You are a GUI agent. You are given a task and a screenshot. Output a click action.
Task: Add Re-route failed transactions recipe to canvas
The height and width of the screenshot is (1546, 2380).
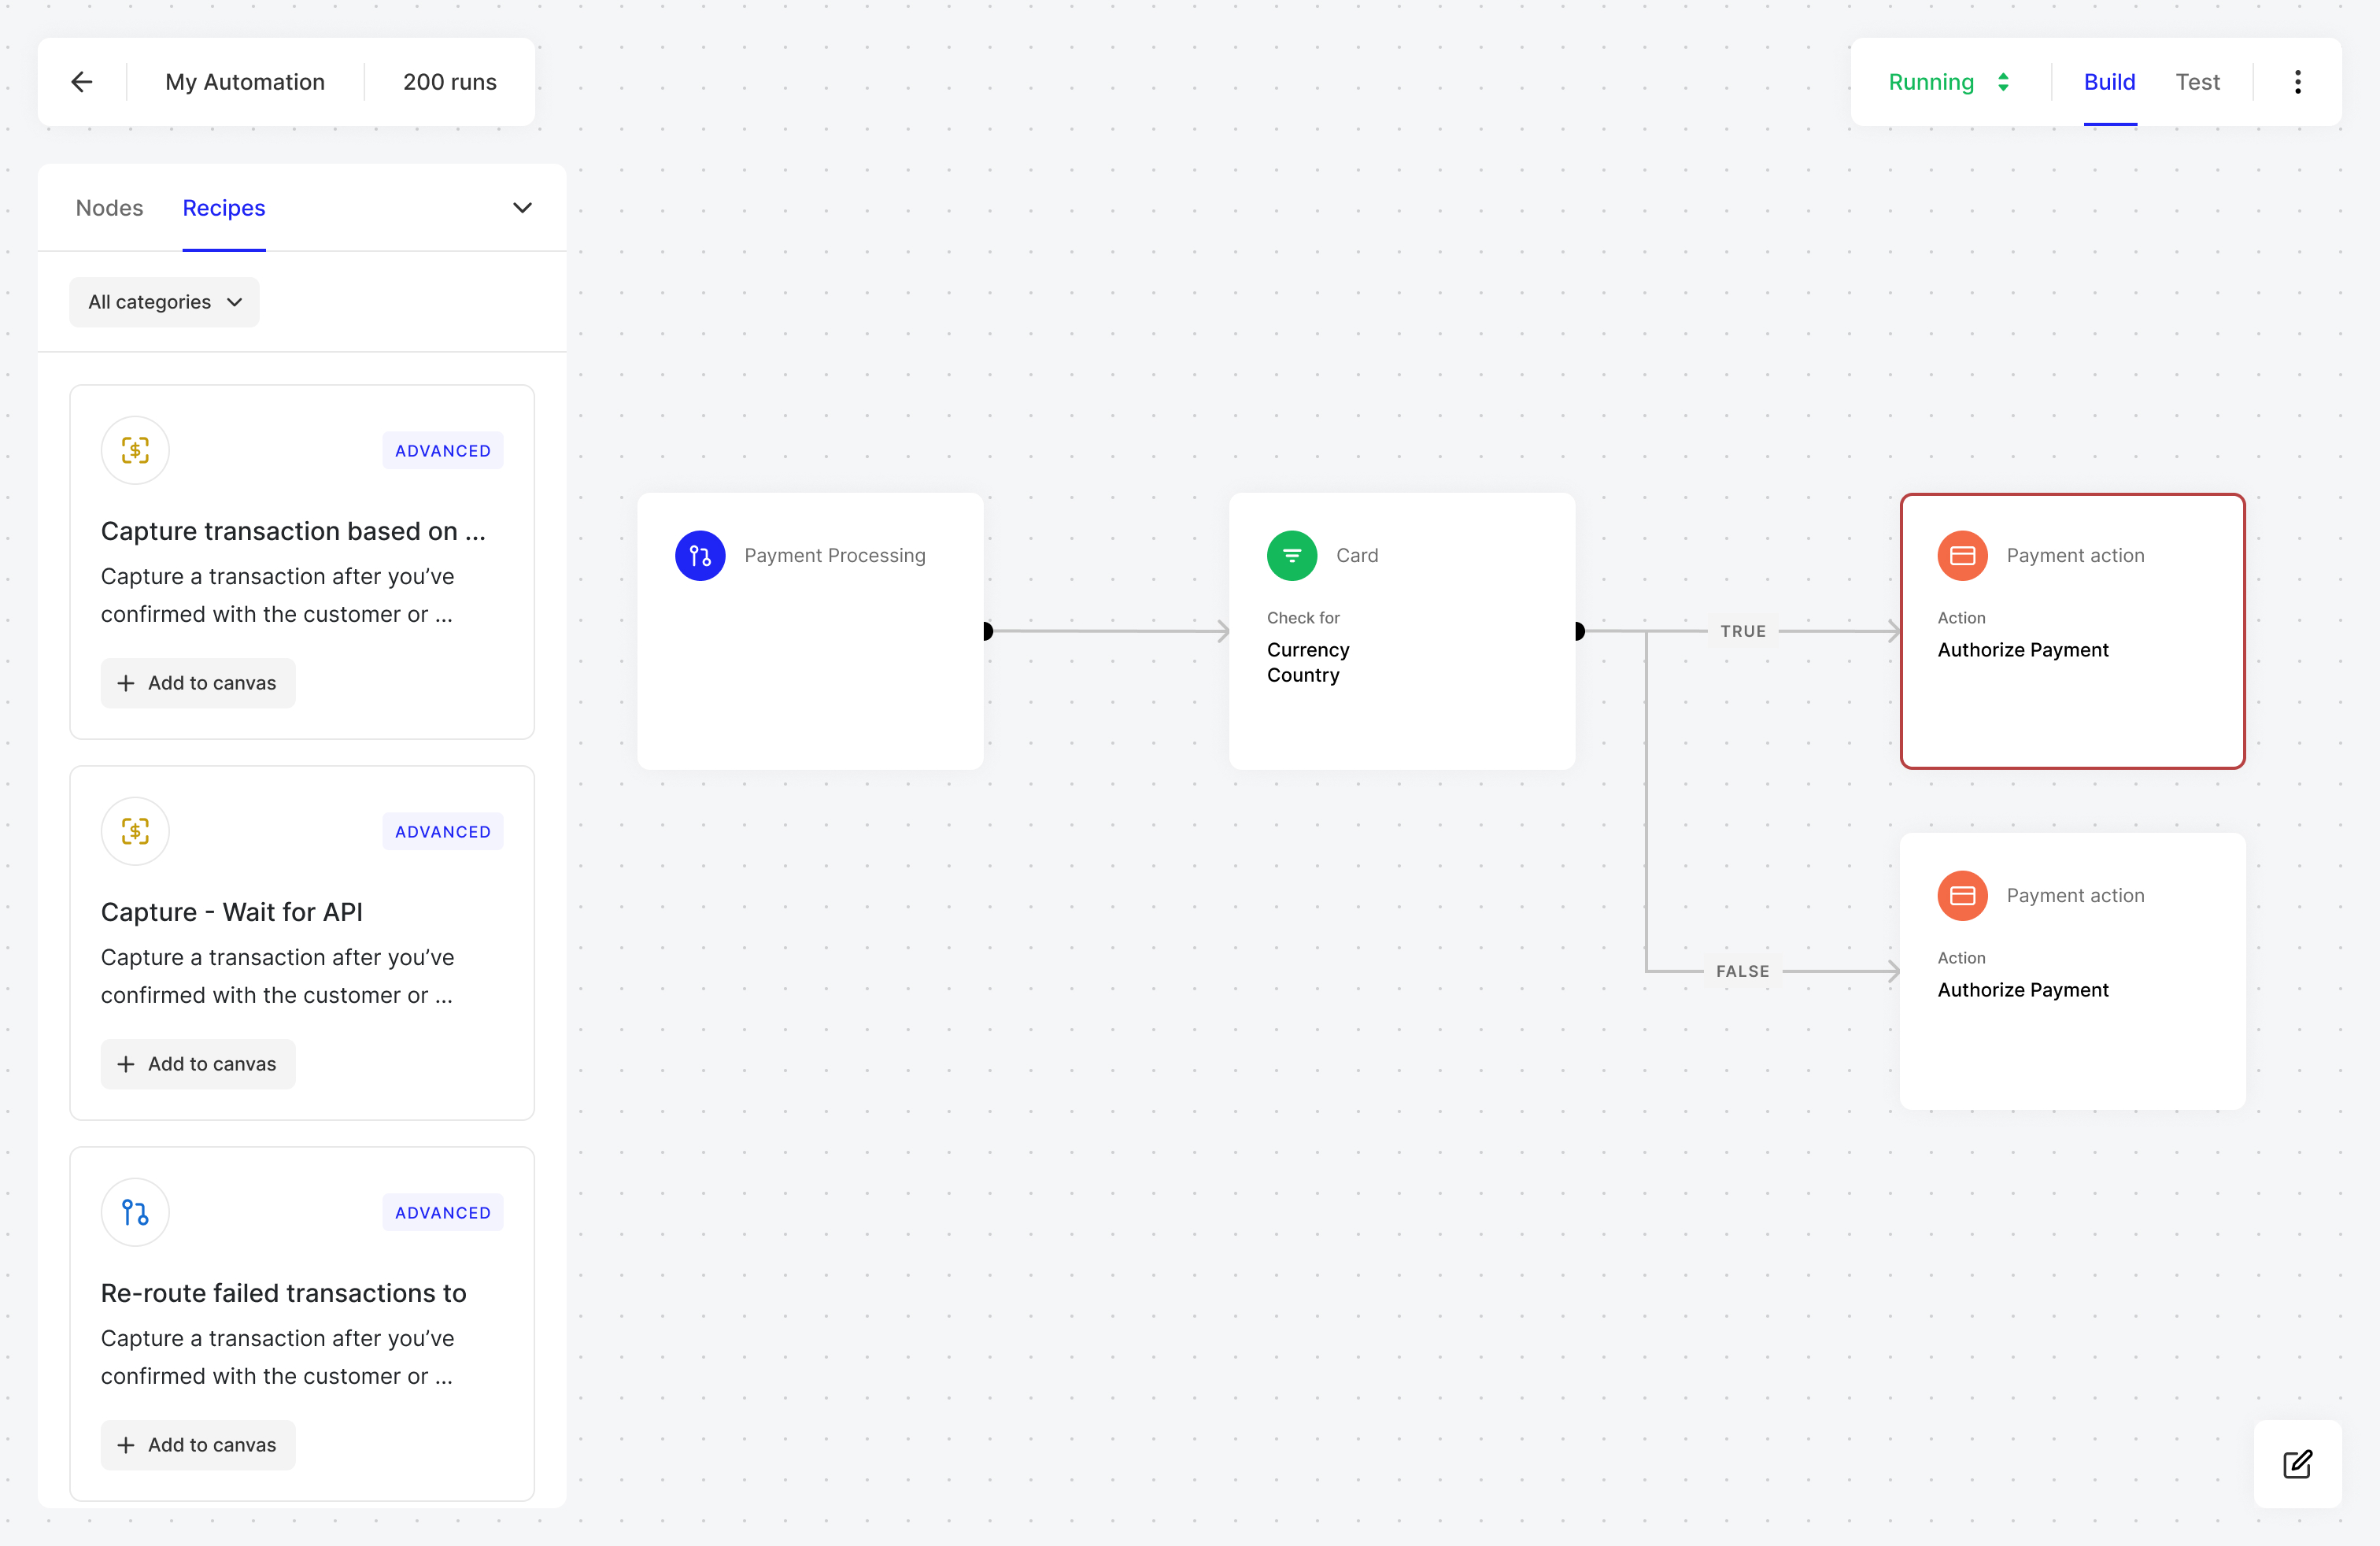[198, 1445]
